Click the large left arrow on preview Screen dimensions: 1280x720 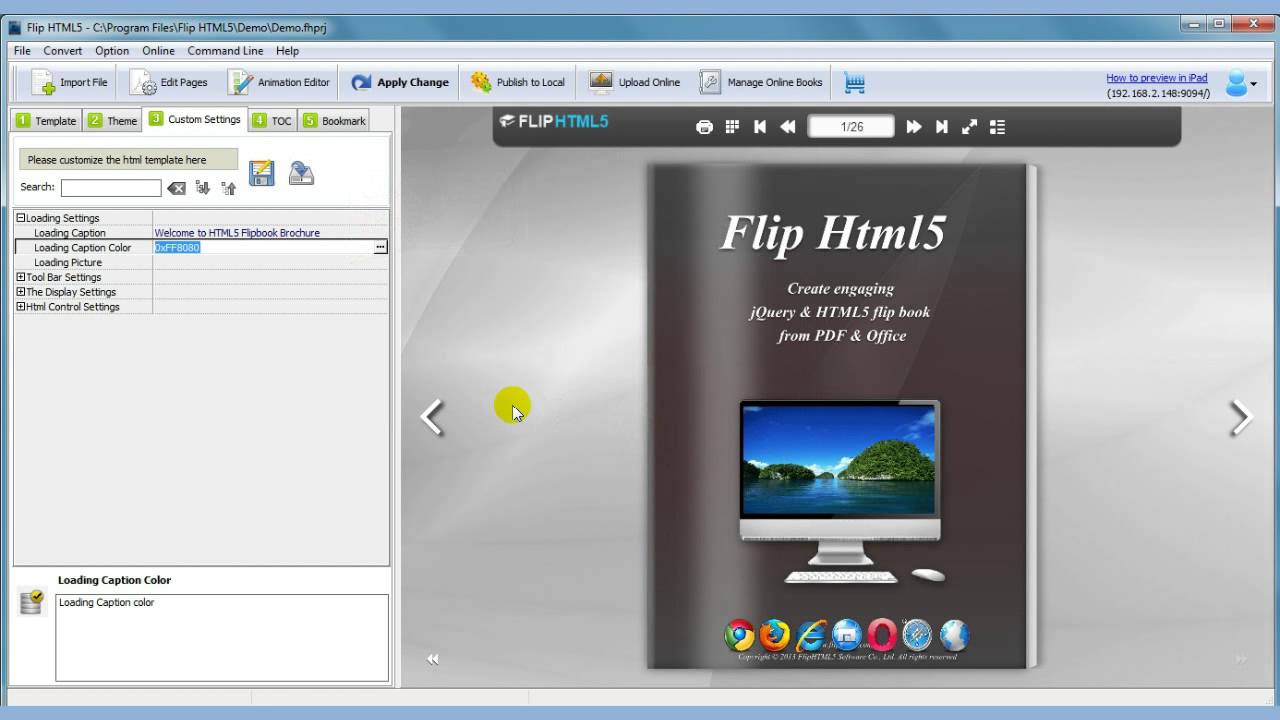click(x=431, y=417)
